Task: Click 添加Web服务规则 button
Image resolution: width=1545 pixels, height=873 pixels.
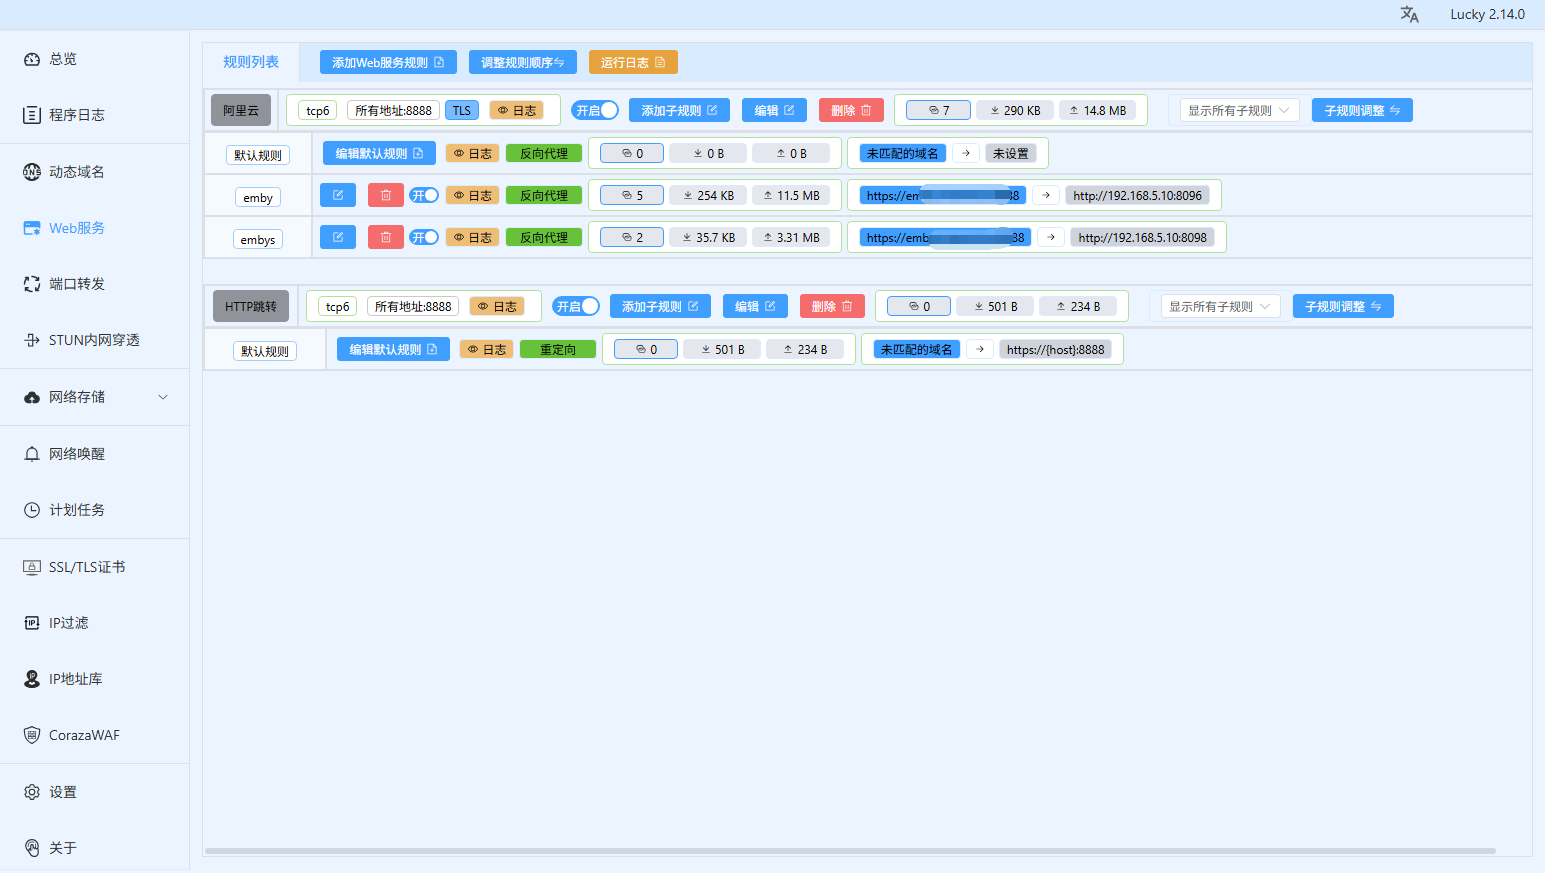Action: click(388, 62)
